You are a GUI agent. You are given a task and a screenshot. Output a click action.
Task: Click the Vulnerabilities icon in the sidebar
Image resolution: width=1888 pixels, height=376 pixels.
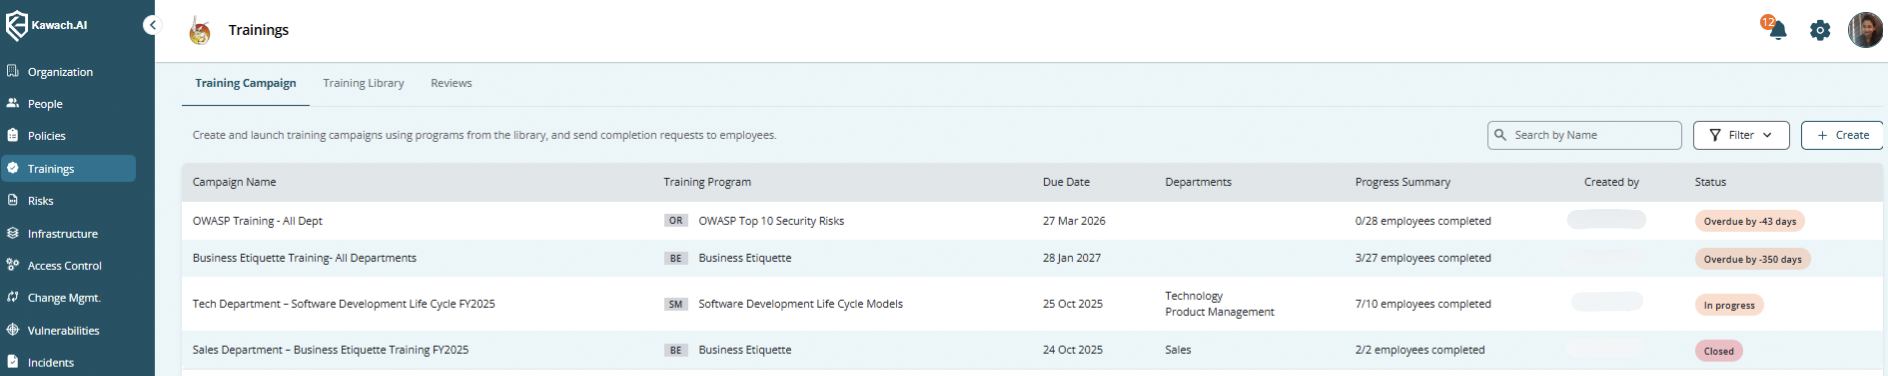pyautogui.click(x=13, y=330)
